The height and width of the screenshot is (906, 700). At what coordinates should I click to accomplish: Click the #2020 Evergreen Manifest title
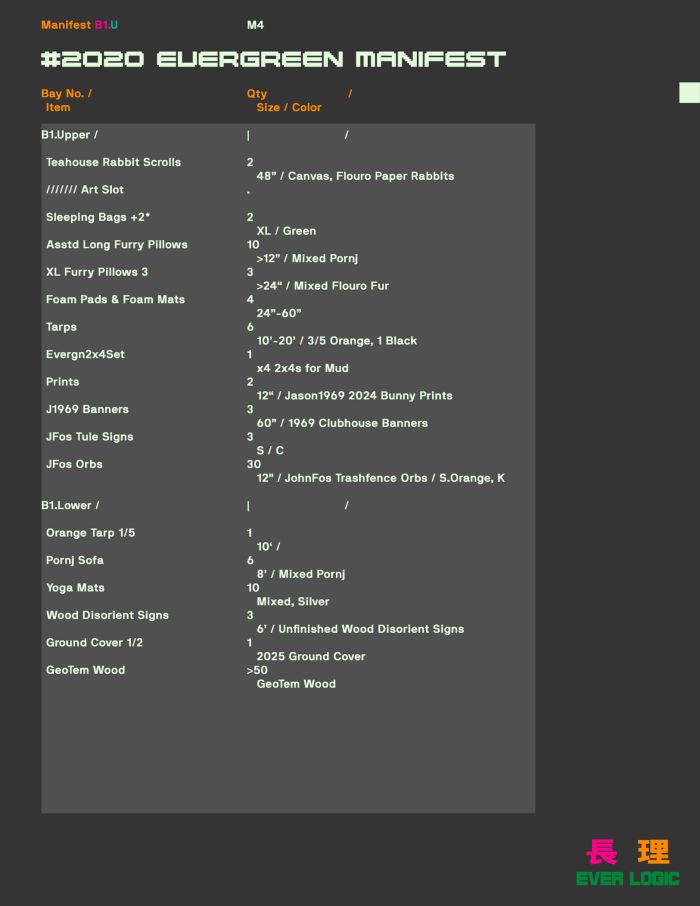click(x=273, y=59)
